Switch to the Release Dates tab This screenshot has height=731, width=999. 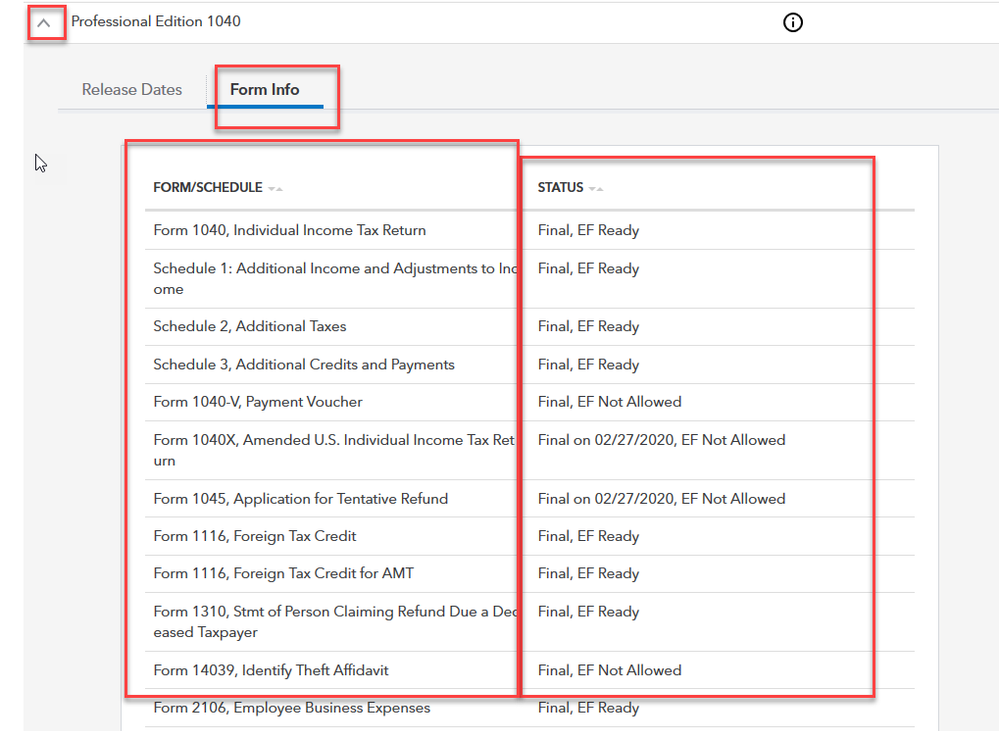click(132, 90)
